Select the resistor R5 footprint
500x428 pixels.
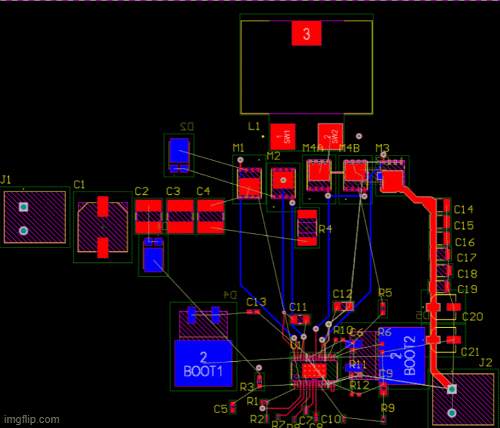pos(383,309)
